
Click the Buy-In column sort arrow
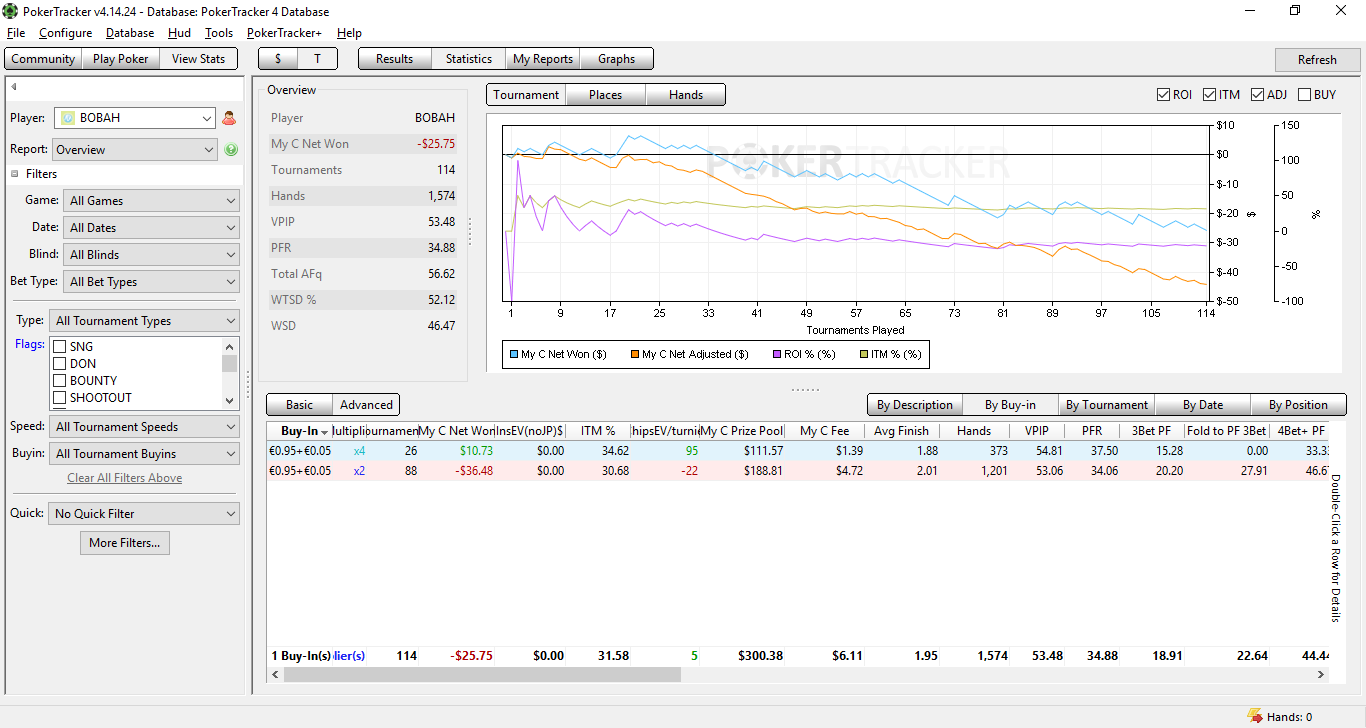(x=324, y=432)
